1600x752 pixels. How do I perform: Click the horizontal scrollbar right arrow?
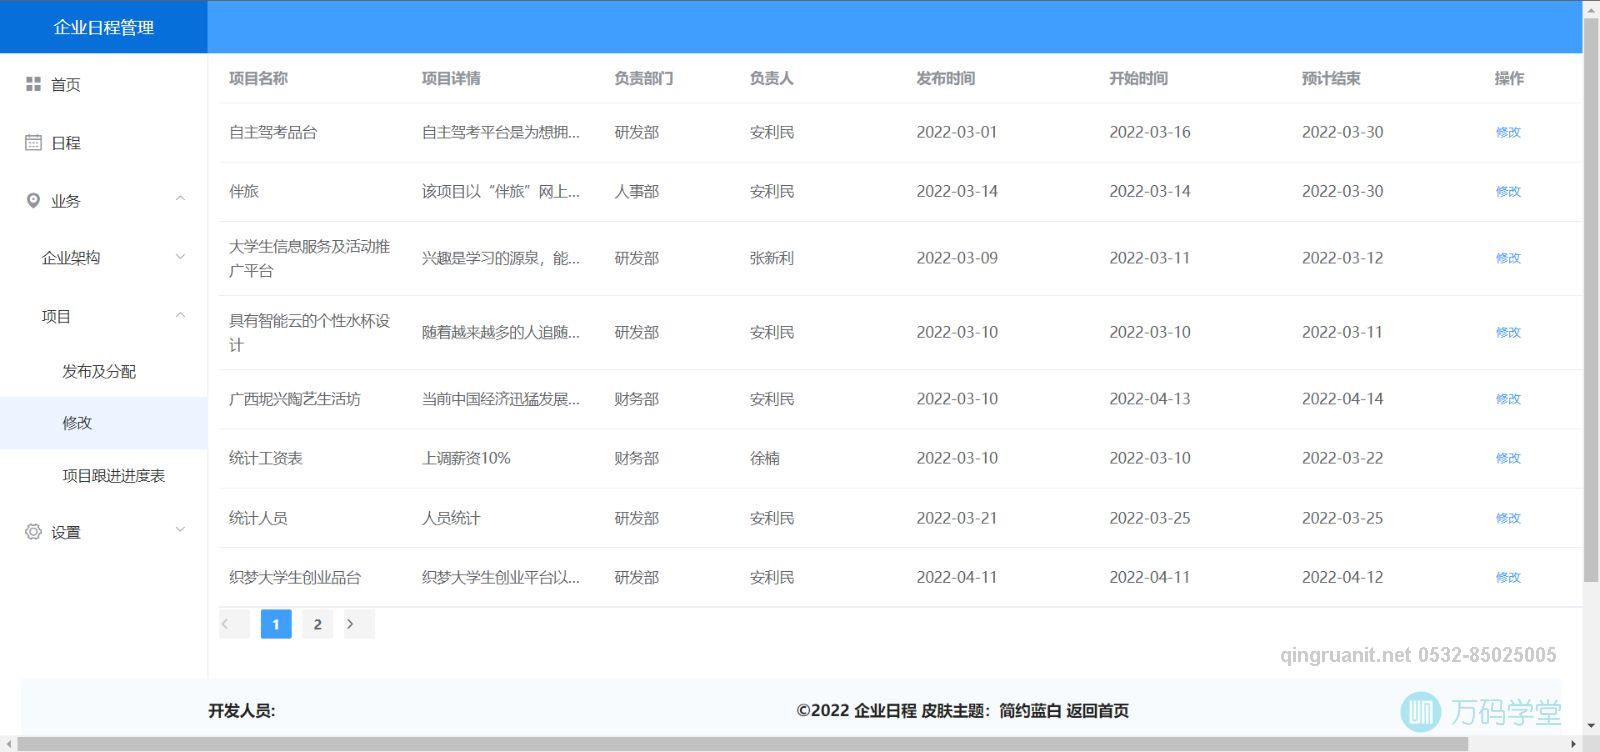(x=1575, y=744)
